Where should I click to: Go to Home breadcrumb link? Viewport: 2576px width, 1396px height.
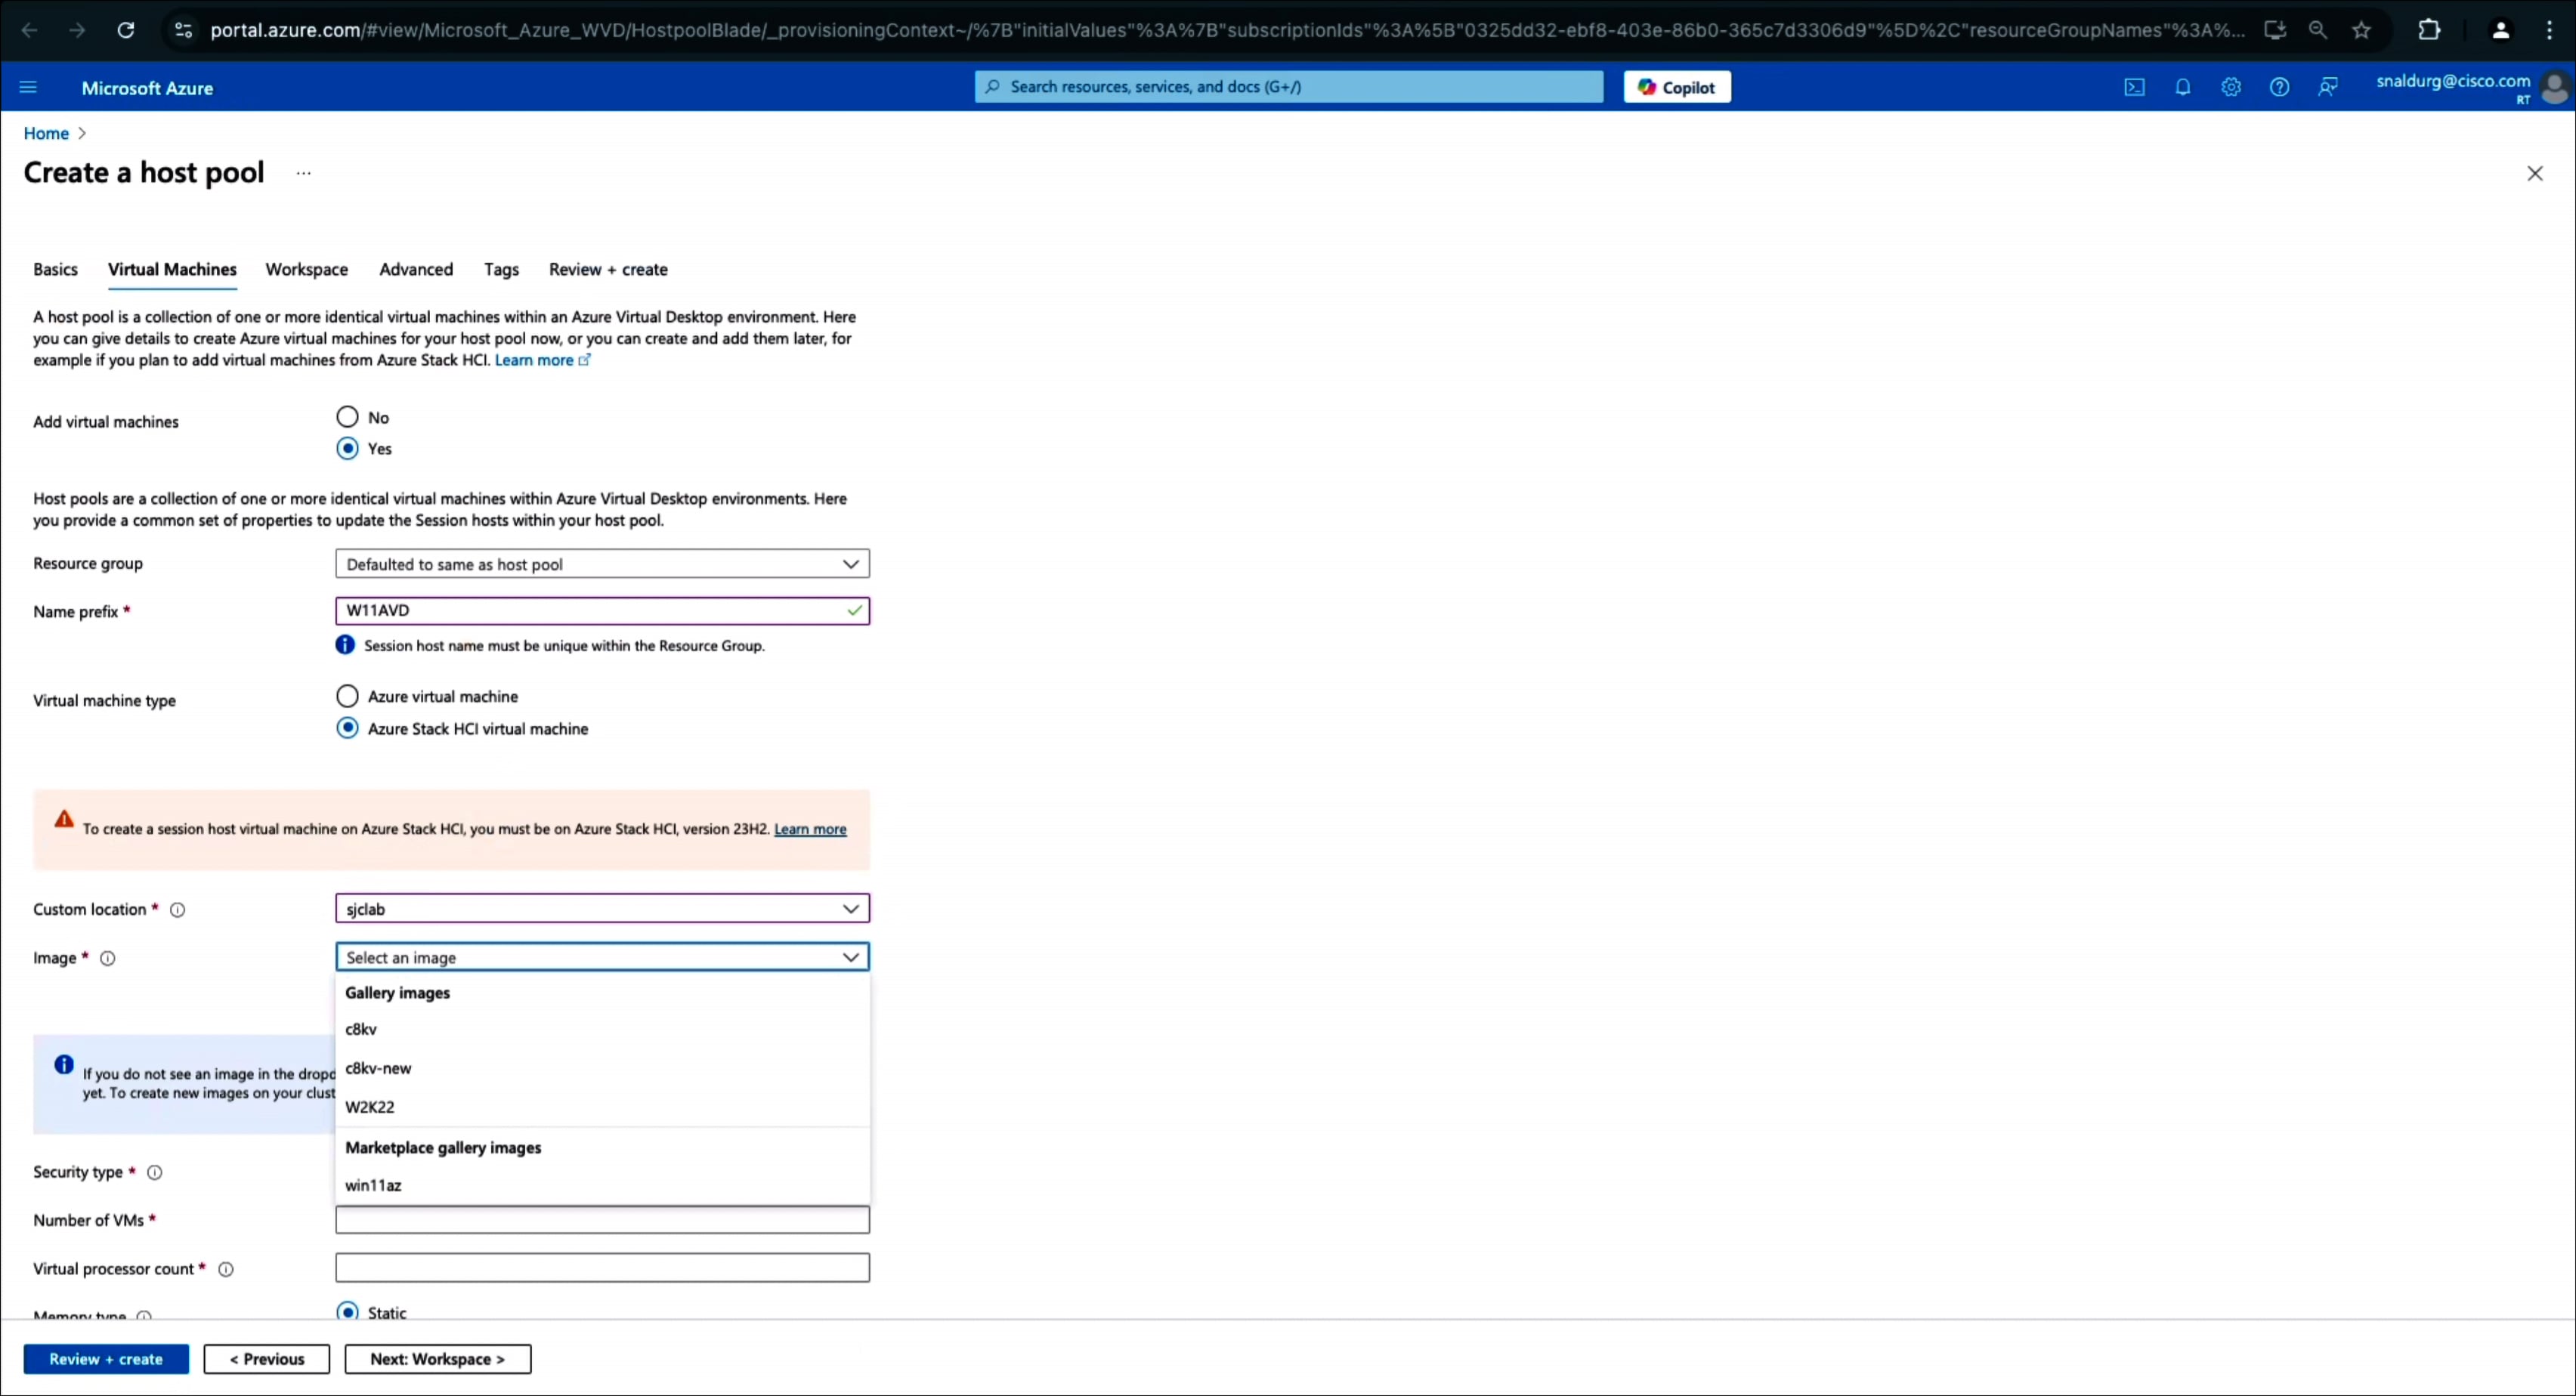46,133
